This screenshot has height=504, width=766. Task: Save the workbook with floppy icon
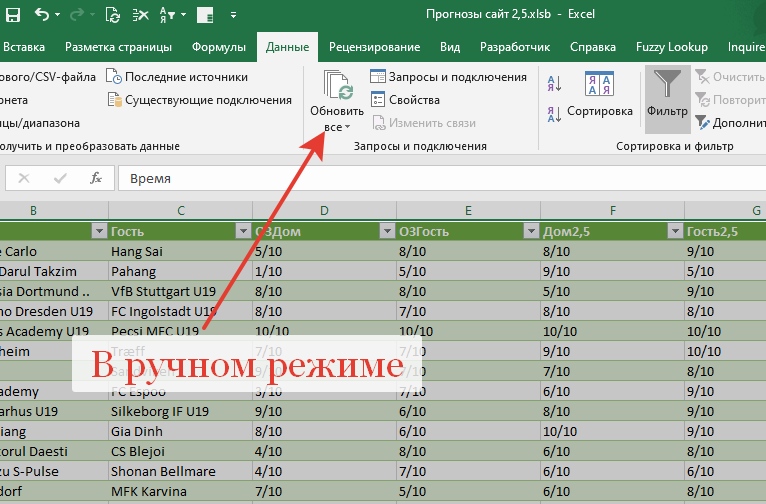12,15
